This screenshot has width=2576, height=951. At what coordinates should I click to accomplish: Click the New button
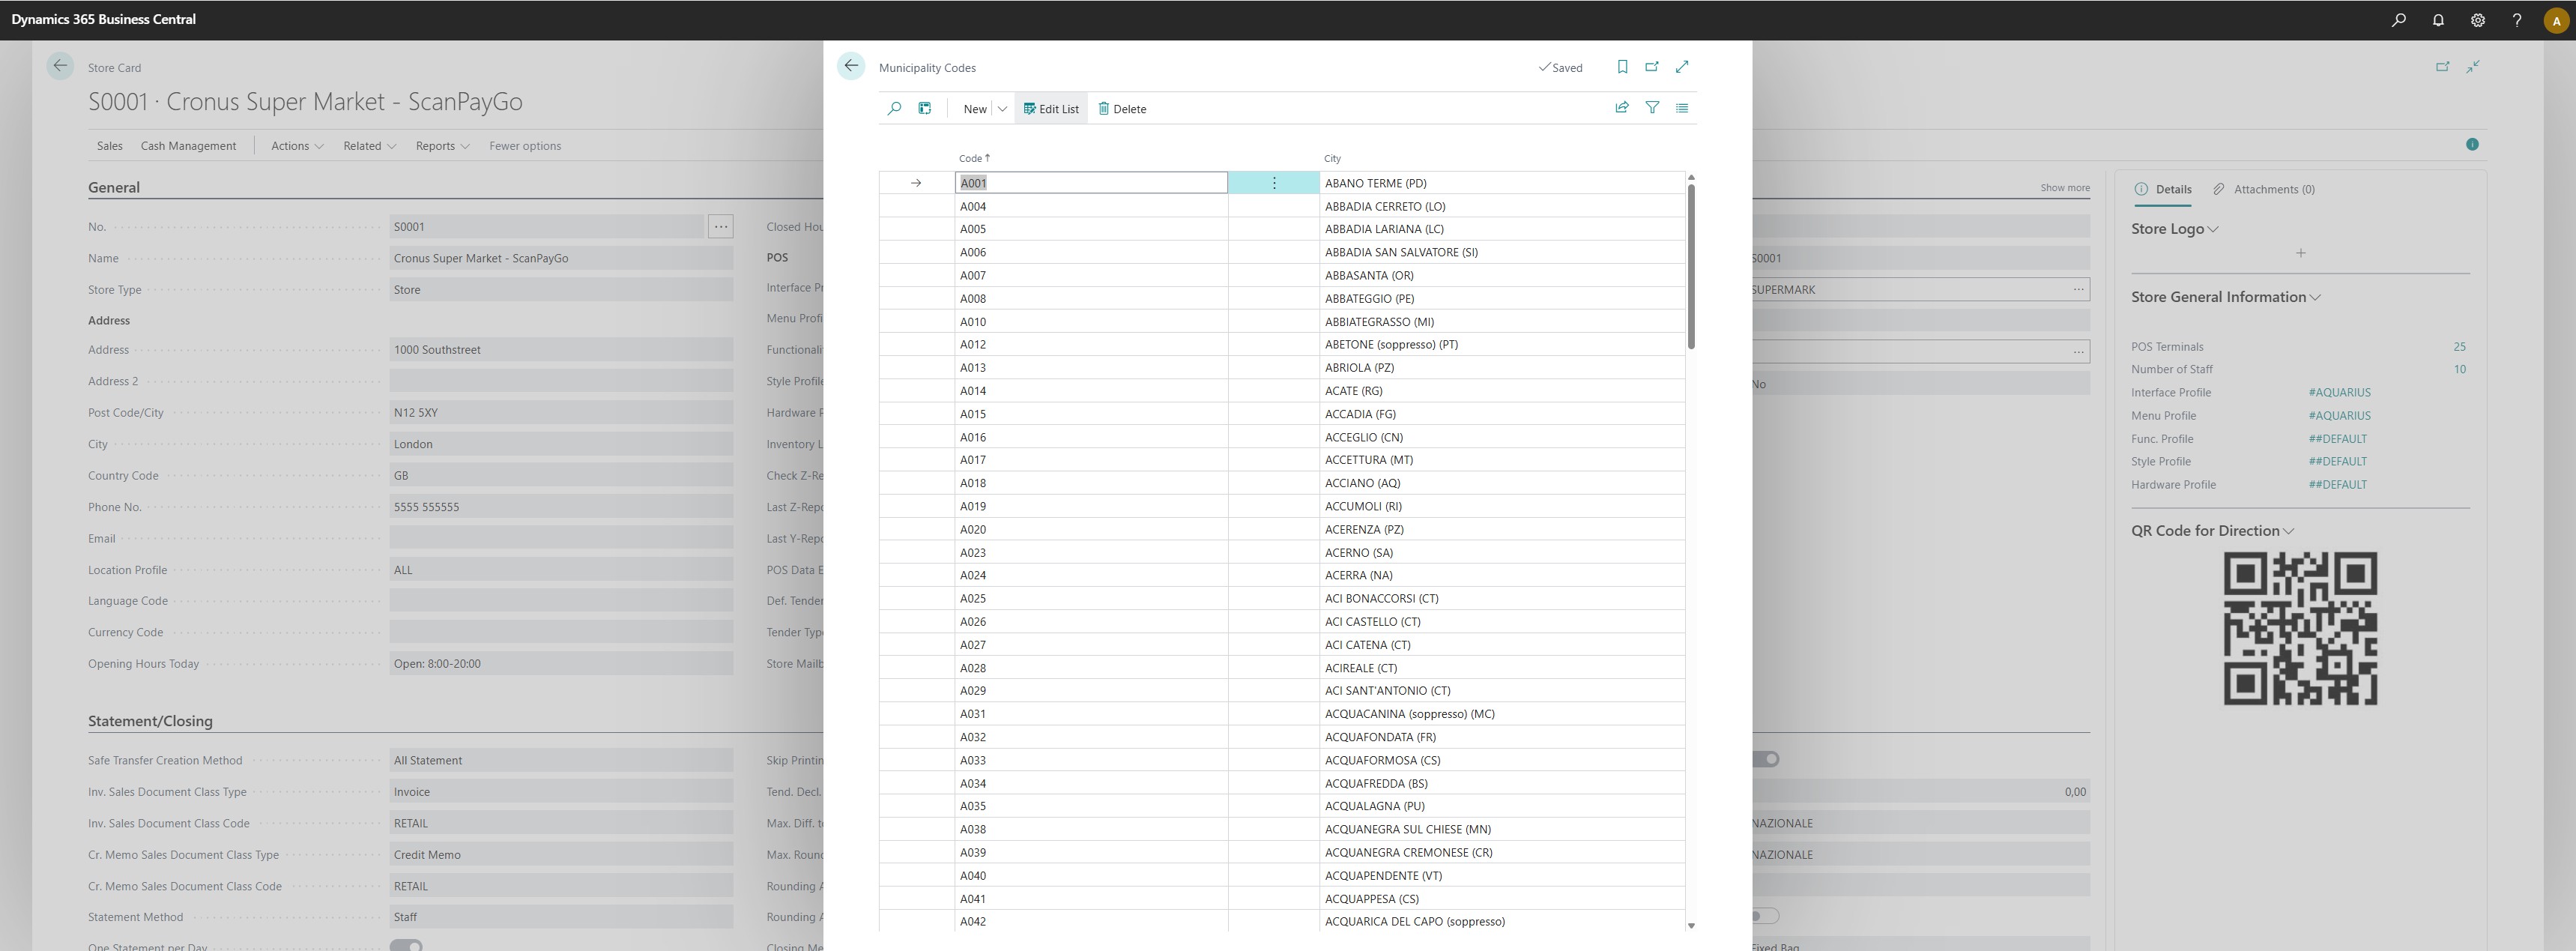click(x=974, y=109)
